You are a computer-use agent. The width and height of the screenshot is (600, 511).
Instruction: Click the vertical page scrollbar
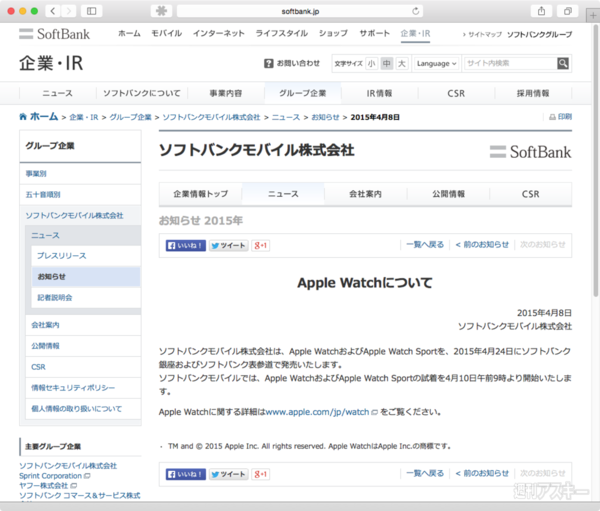click(x=596, y=161)
